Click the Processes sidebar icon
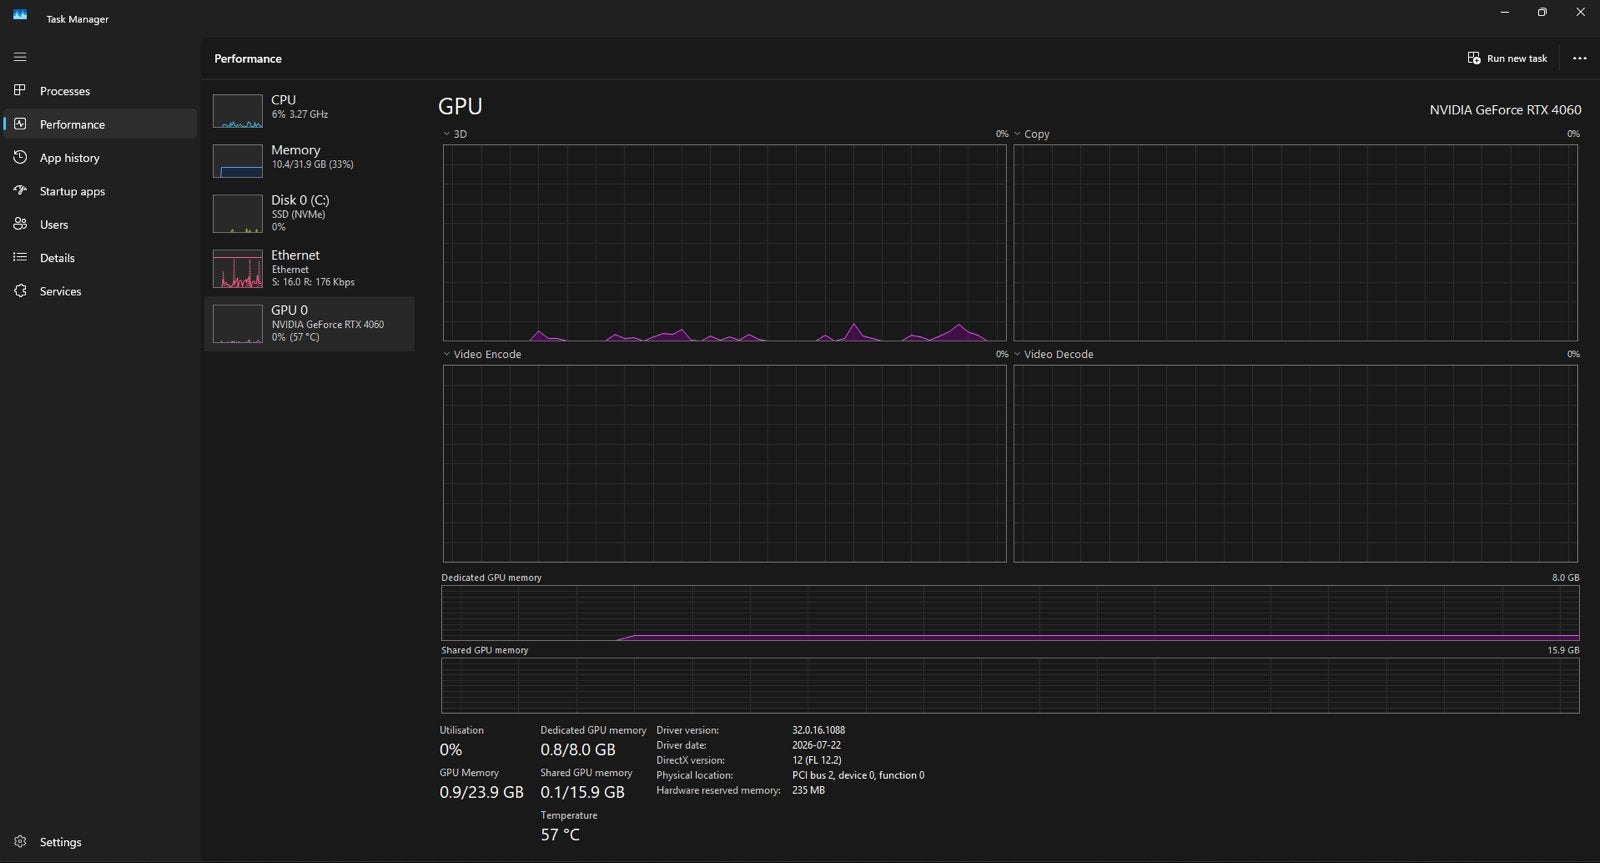1600x863 pixels. (x=20, y=90)
